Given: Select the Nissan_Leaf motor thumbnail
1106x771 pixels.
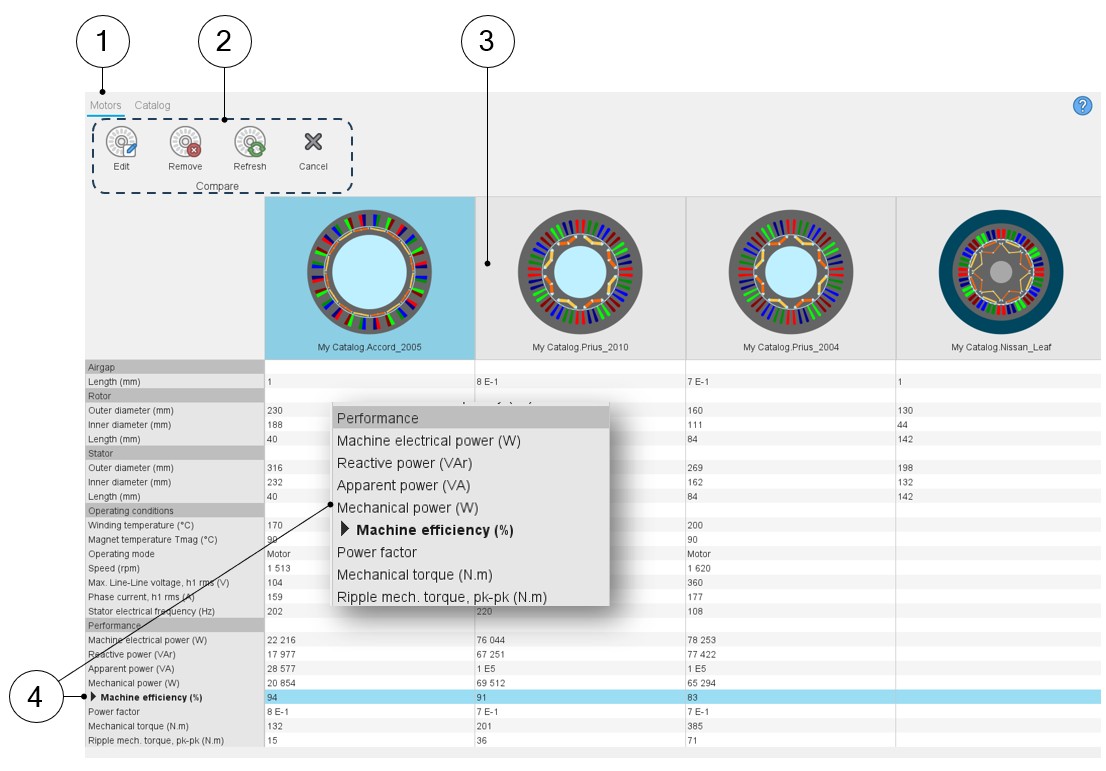Looking at the screenshot, I should coord(1000,271).
